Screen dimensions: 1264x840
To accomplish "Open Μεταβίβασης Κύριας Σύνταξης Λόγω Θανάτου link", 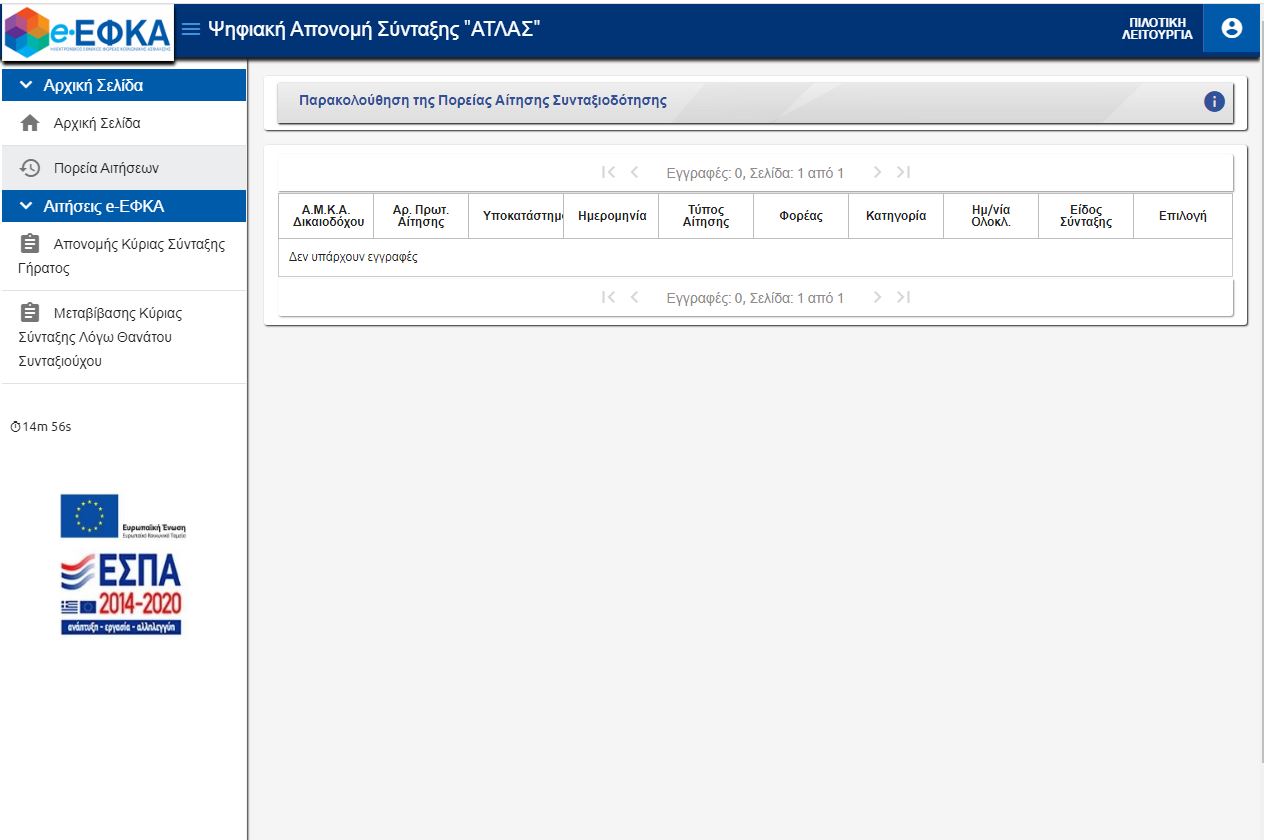I will pyautogui.click(x=117, y=313).
